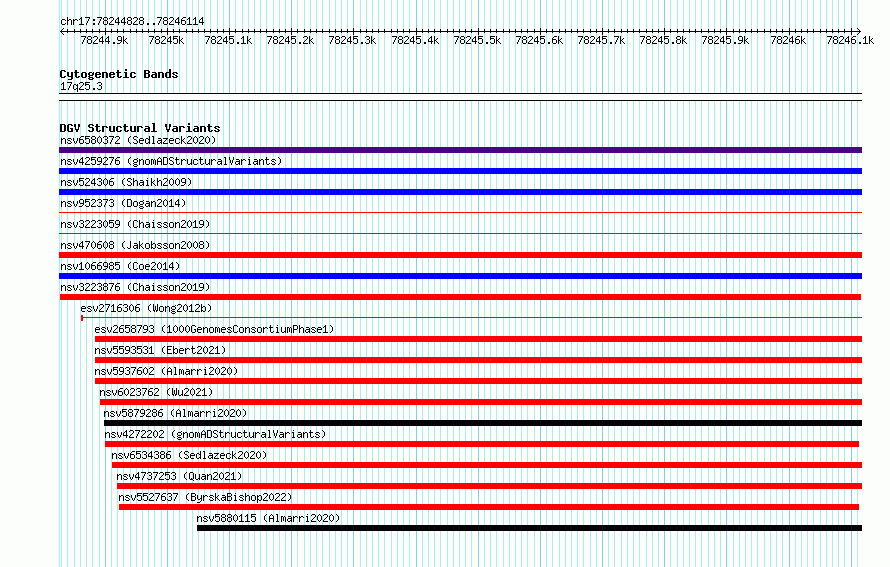Click the 78245k ruler tick label
This screenshot has height=567, width=890.
166,40
